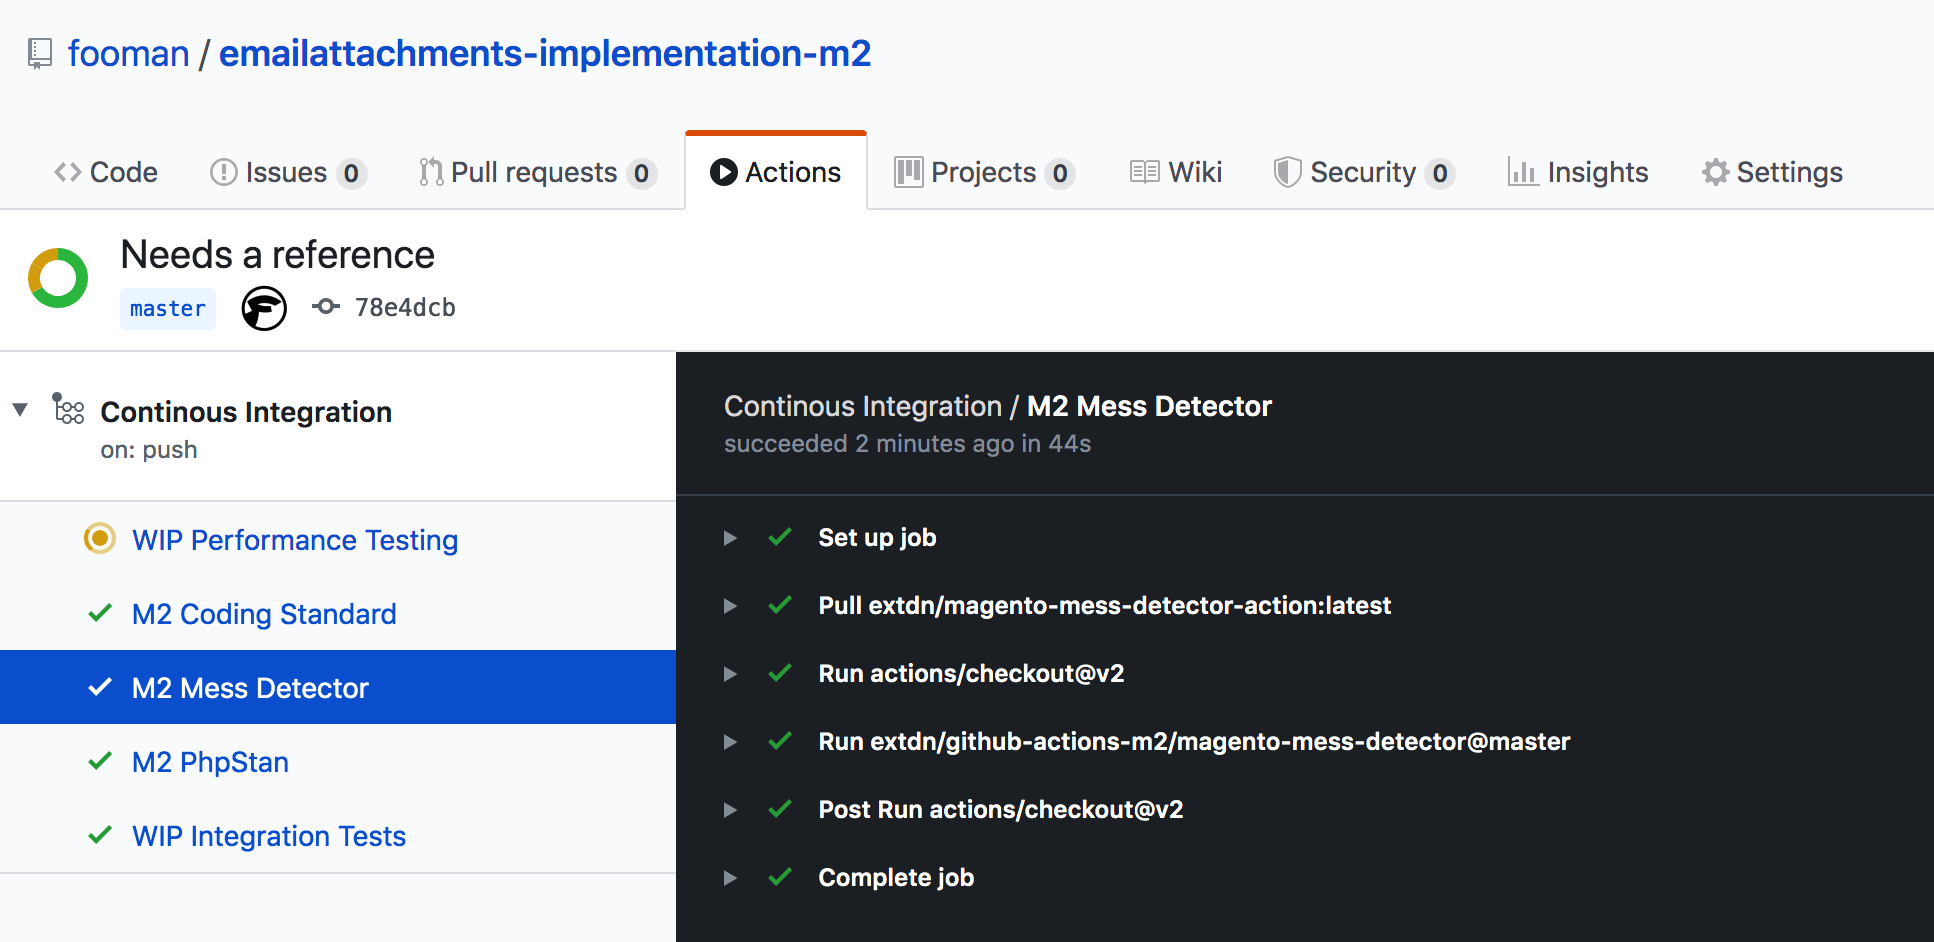Click the repository book icon
Screen dimensions: 1934x942
pyautogui.click(x=40, y=53)
